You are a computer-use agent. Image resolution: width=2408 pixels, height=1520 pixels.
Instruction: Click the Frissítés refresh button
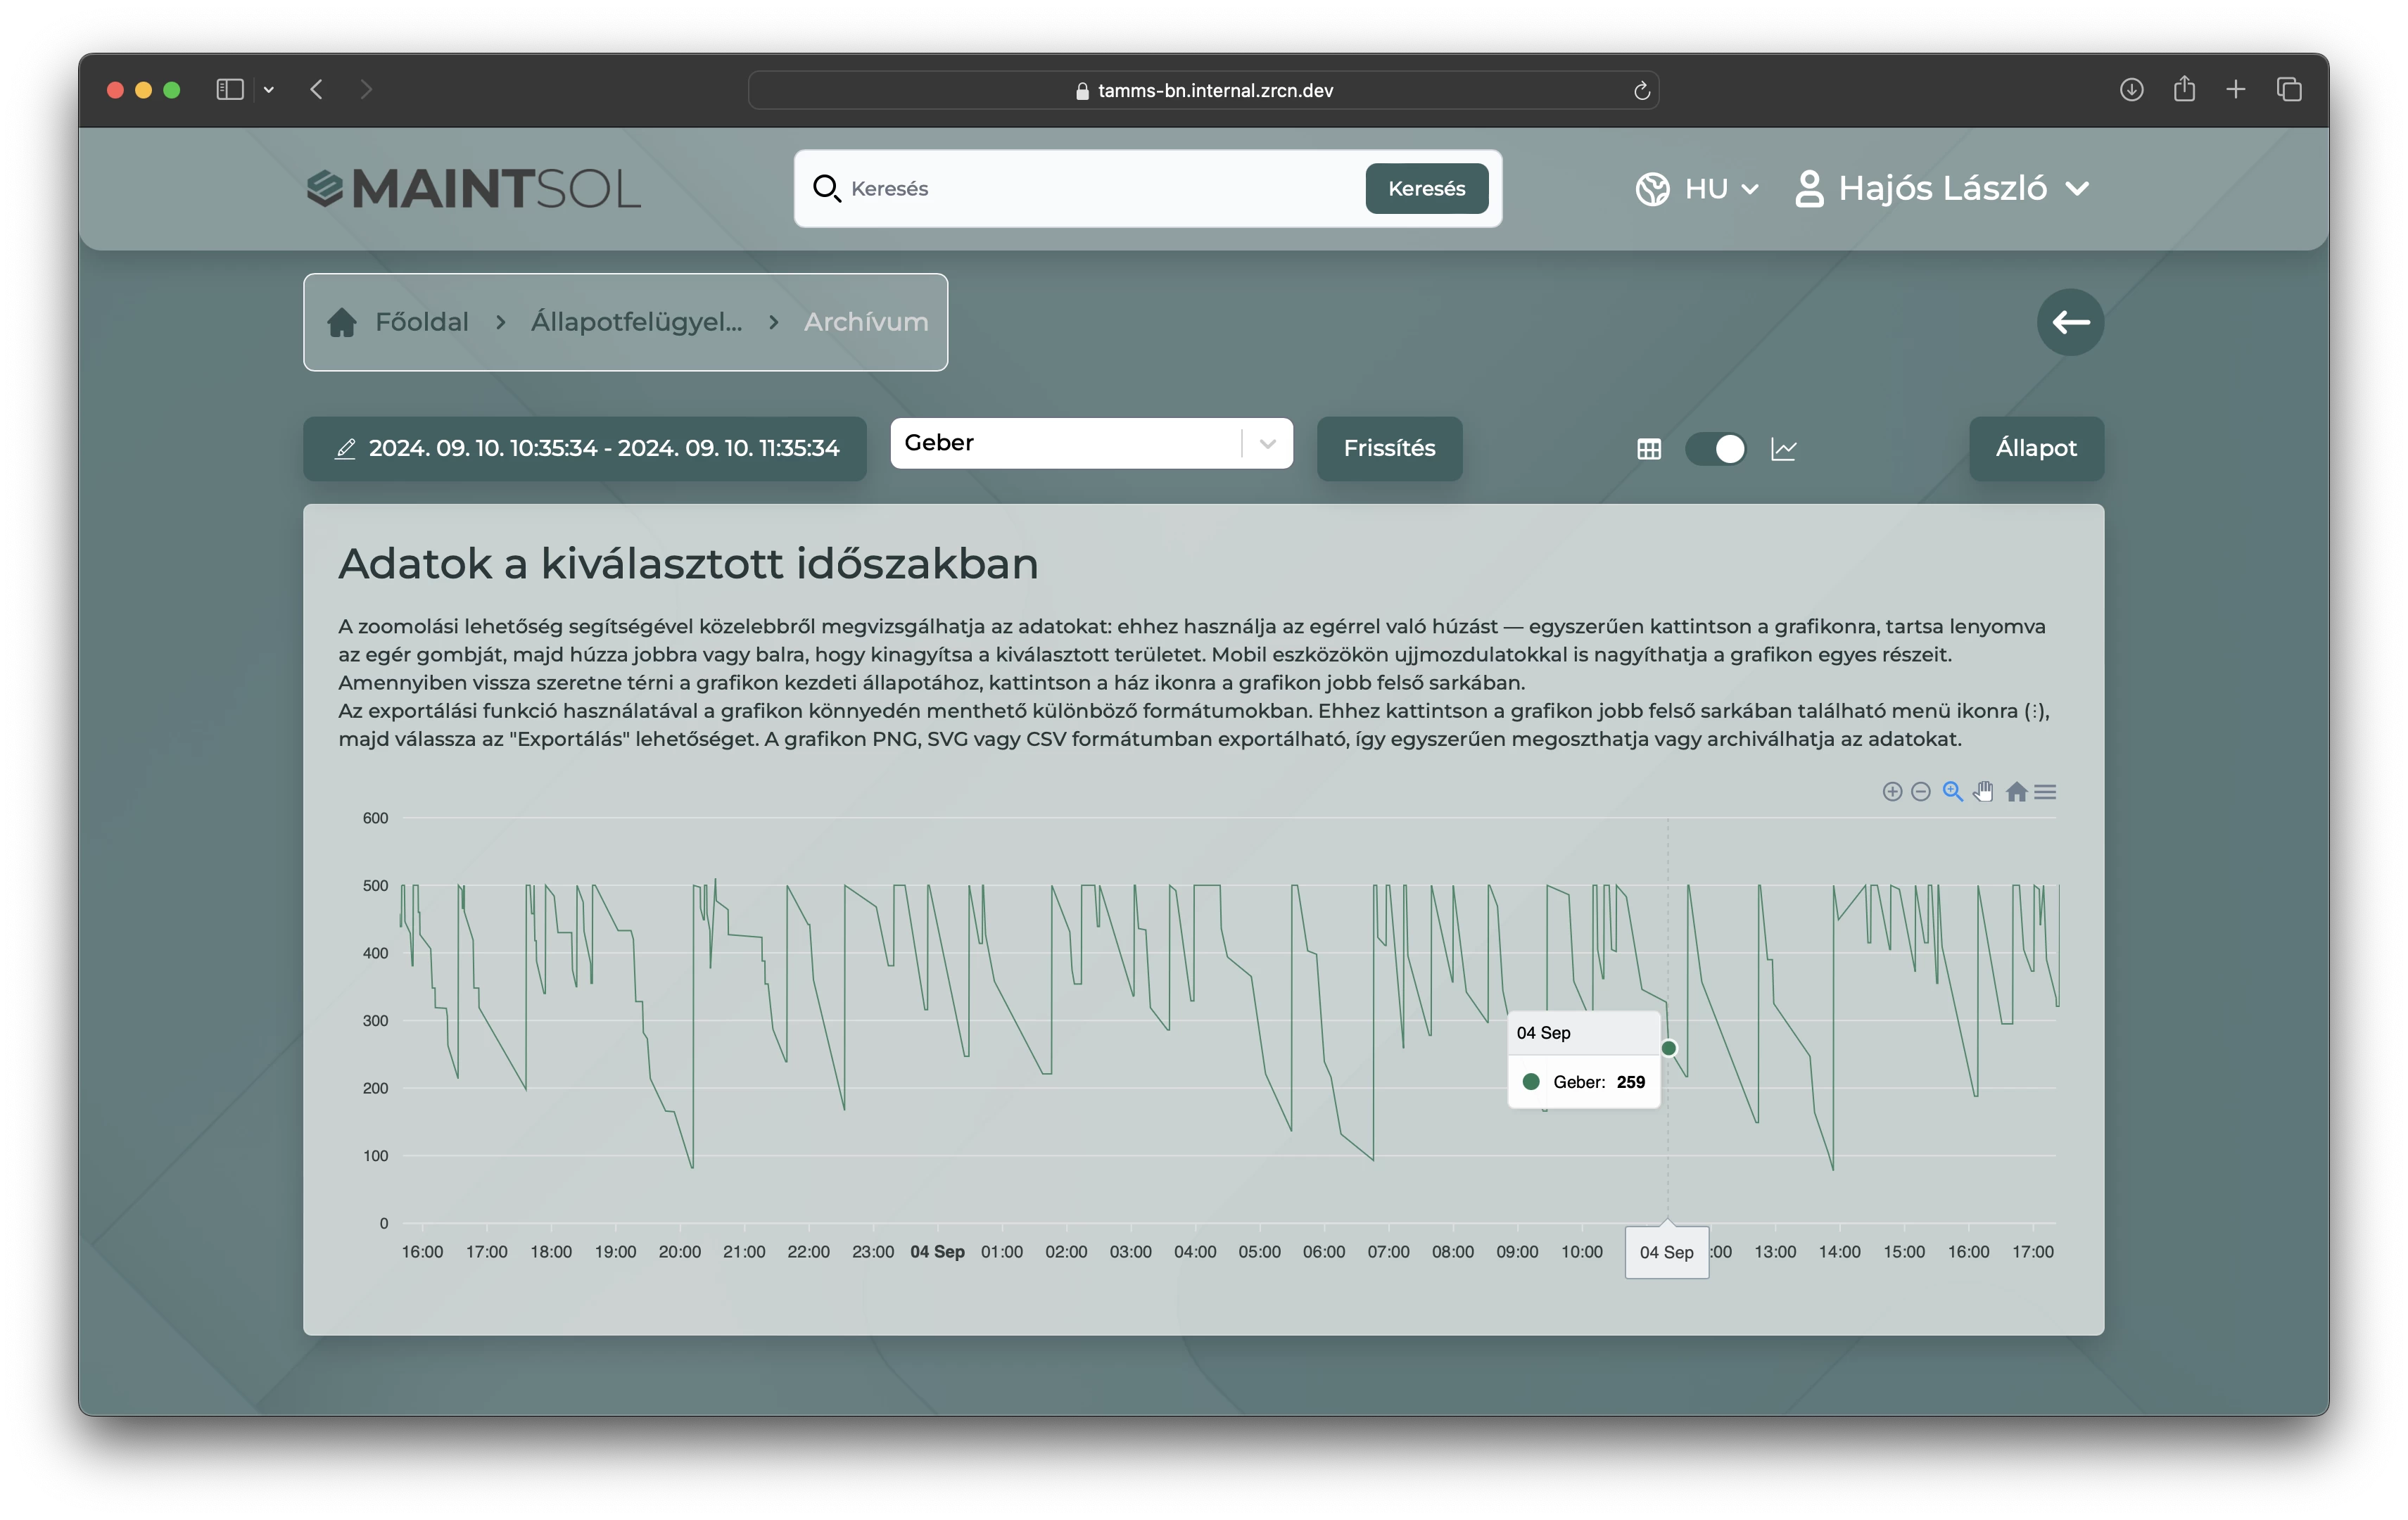(1389, 449)
